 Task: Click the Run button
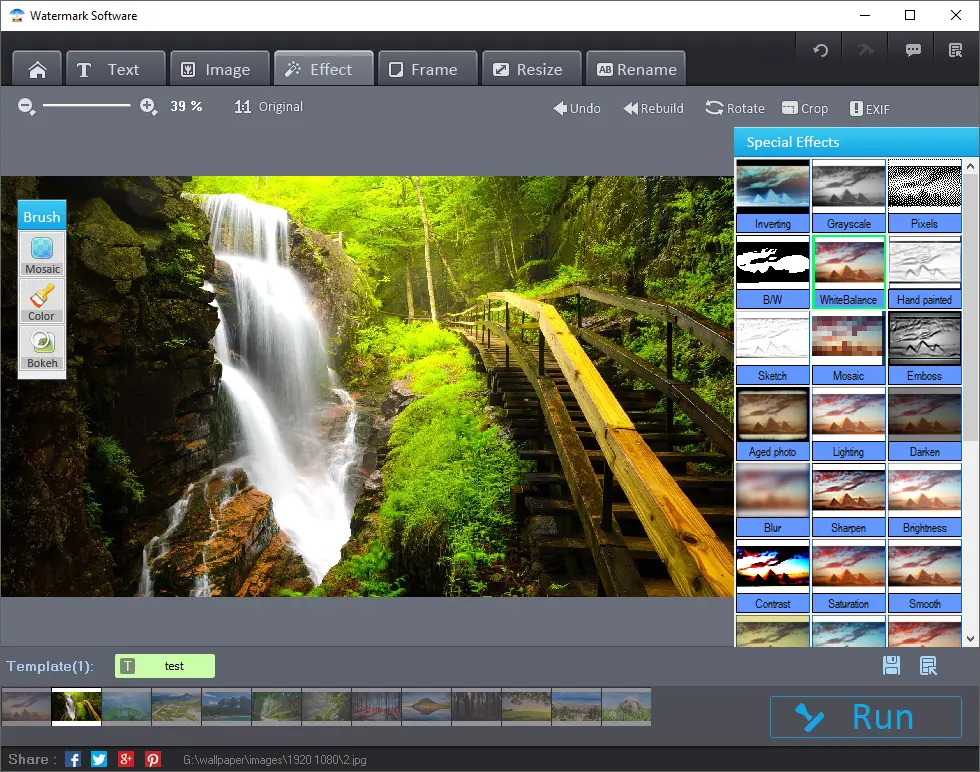click(866, 717)
